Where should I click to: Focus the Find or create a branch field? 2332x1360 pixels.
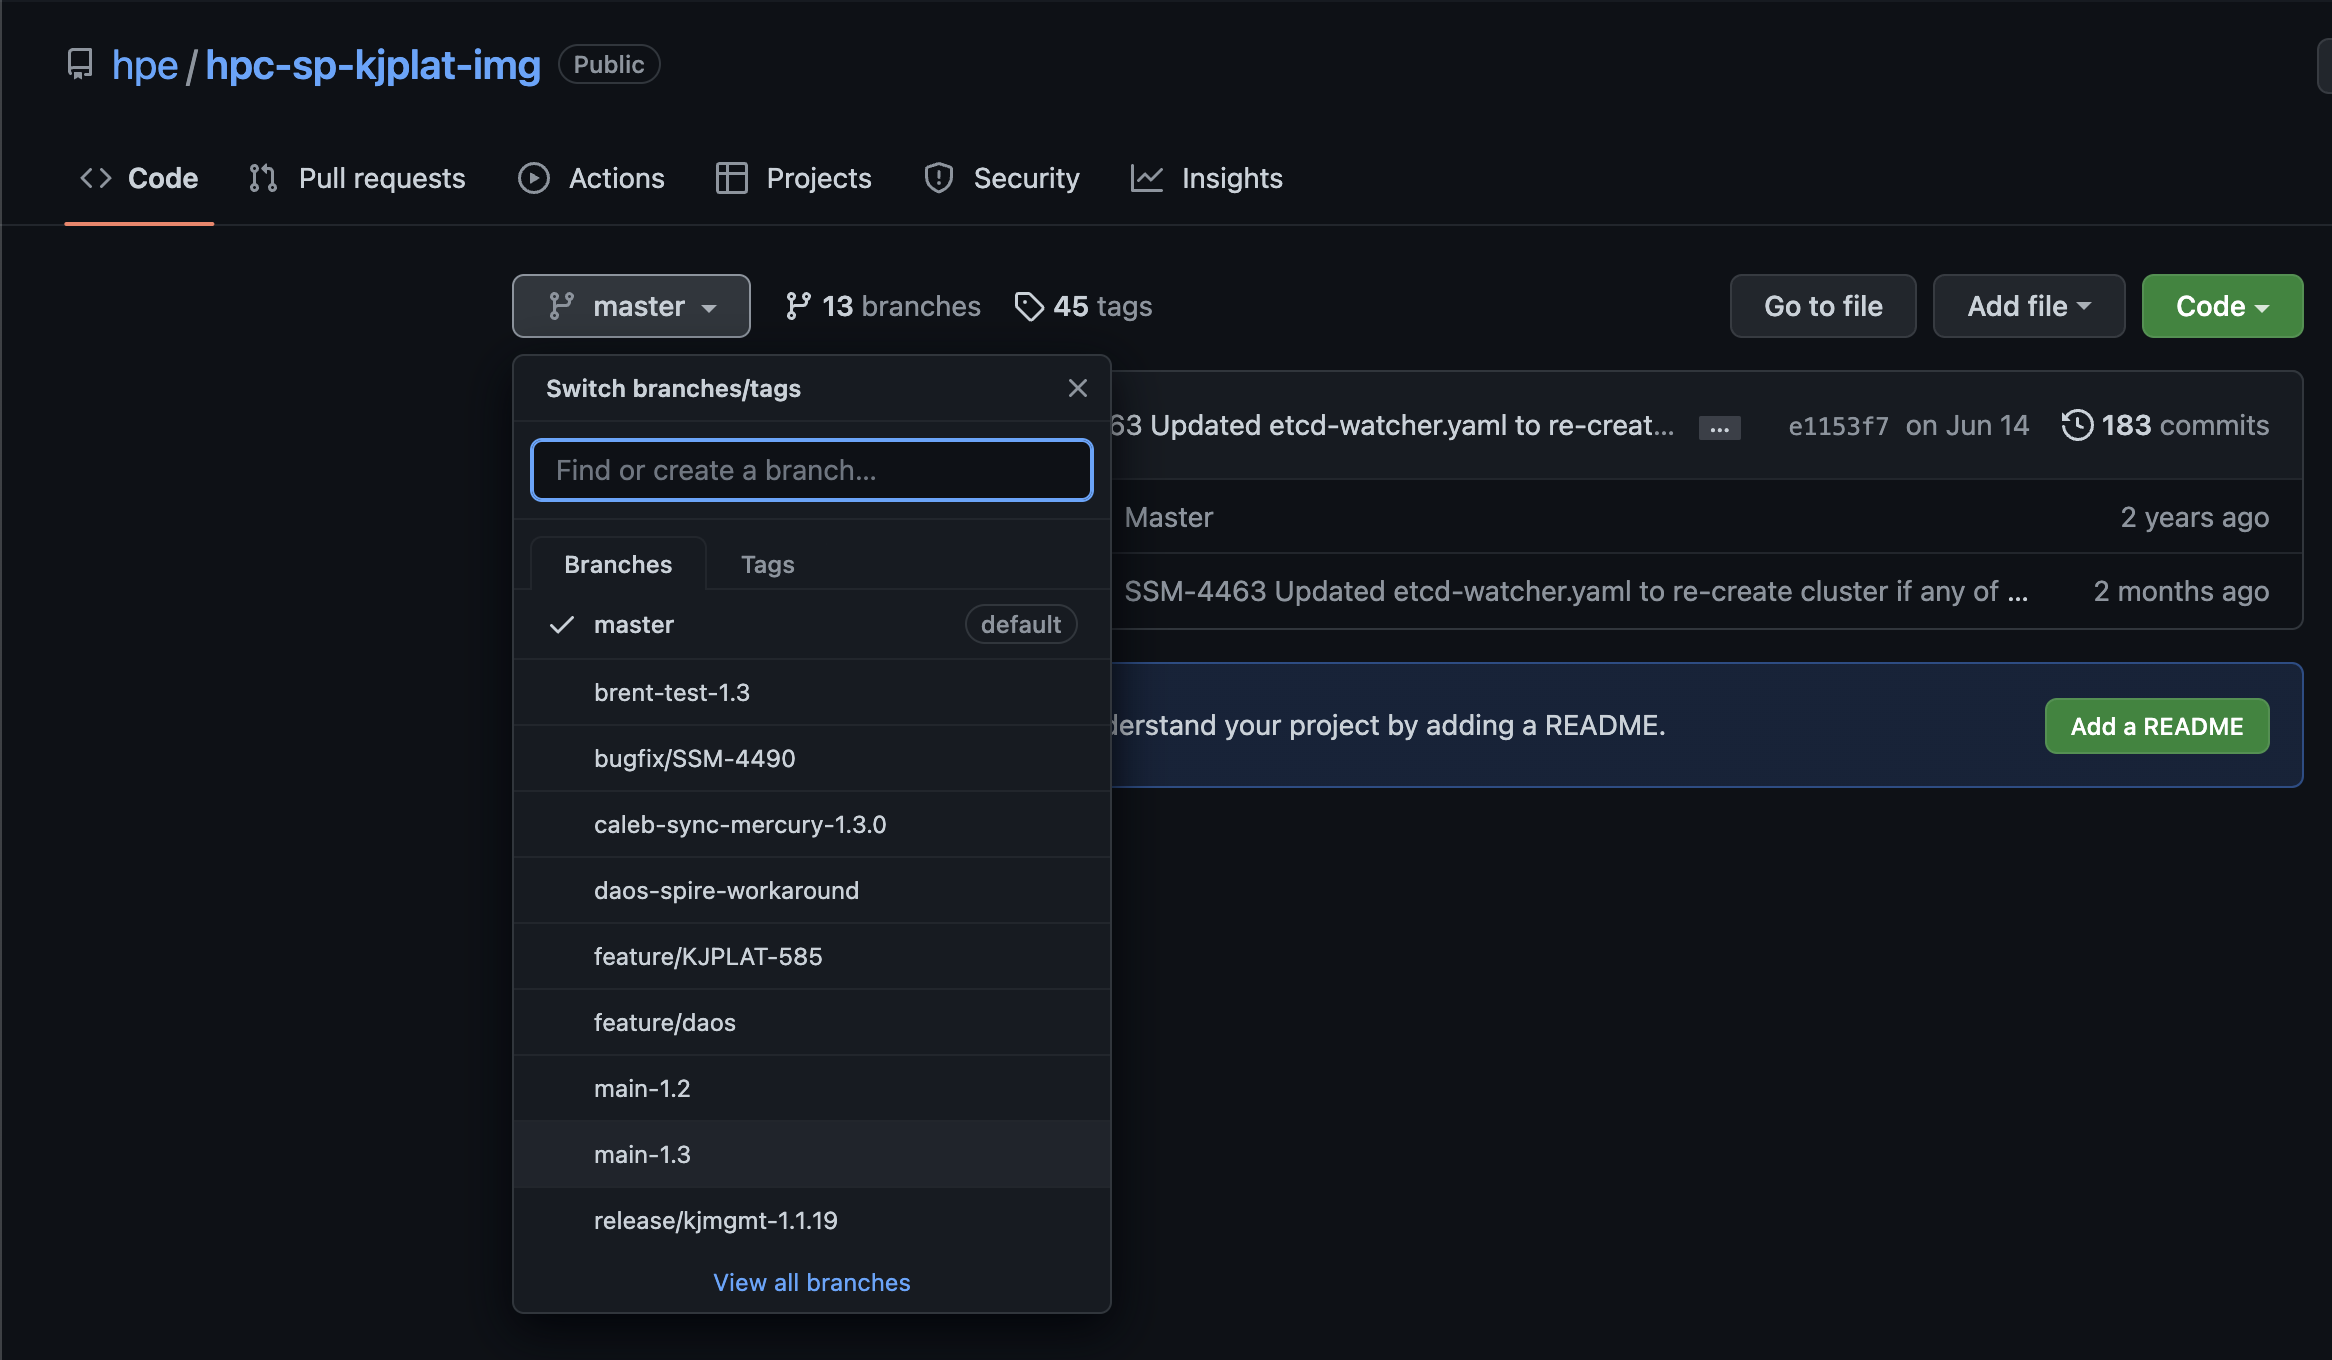click(x=812, y=470)
